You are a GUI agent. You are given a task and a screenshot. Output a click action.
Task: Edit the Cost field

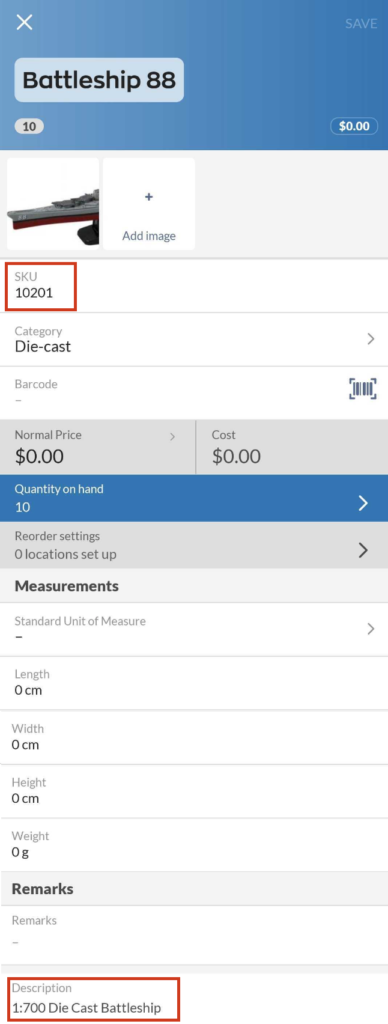(x=292, y=447)
